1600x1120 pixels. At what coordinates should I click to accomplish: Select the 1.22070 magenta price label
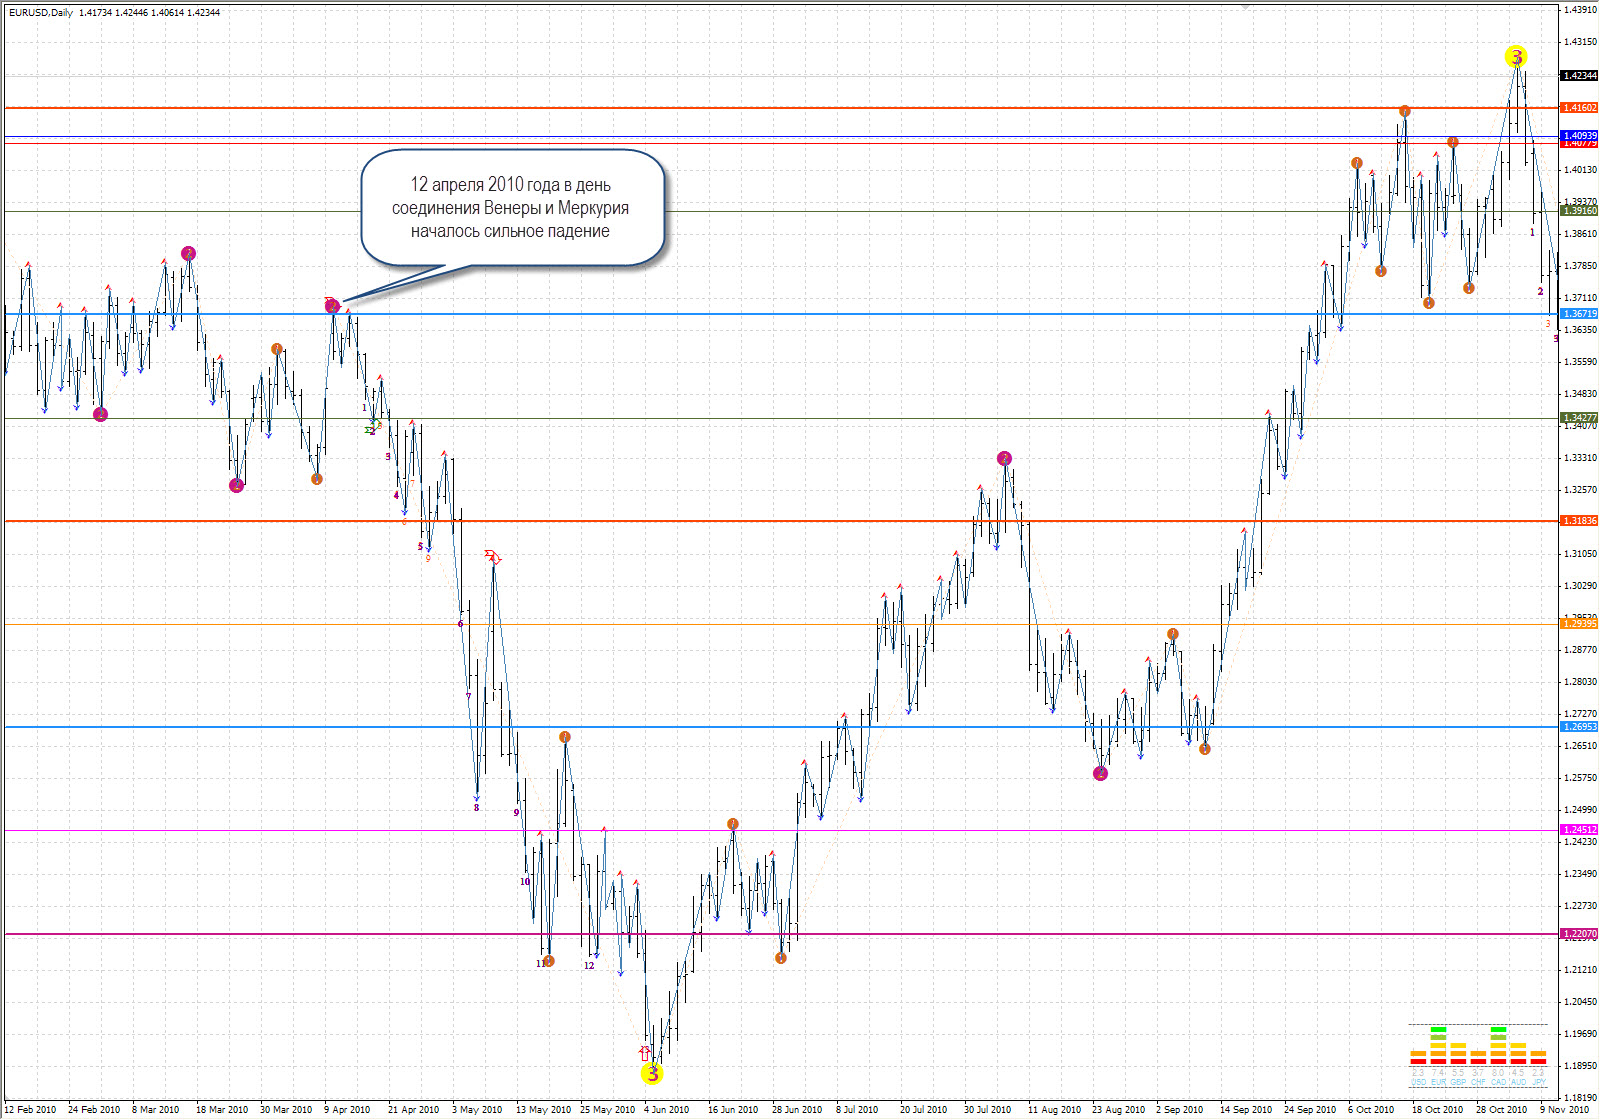(x=1579, y=934)
